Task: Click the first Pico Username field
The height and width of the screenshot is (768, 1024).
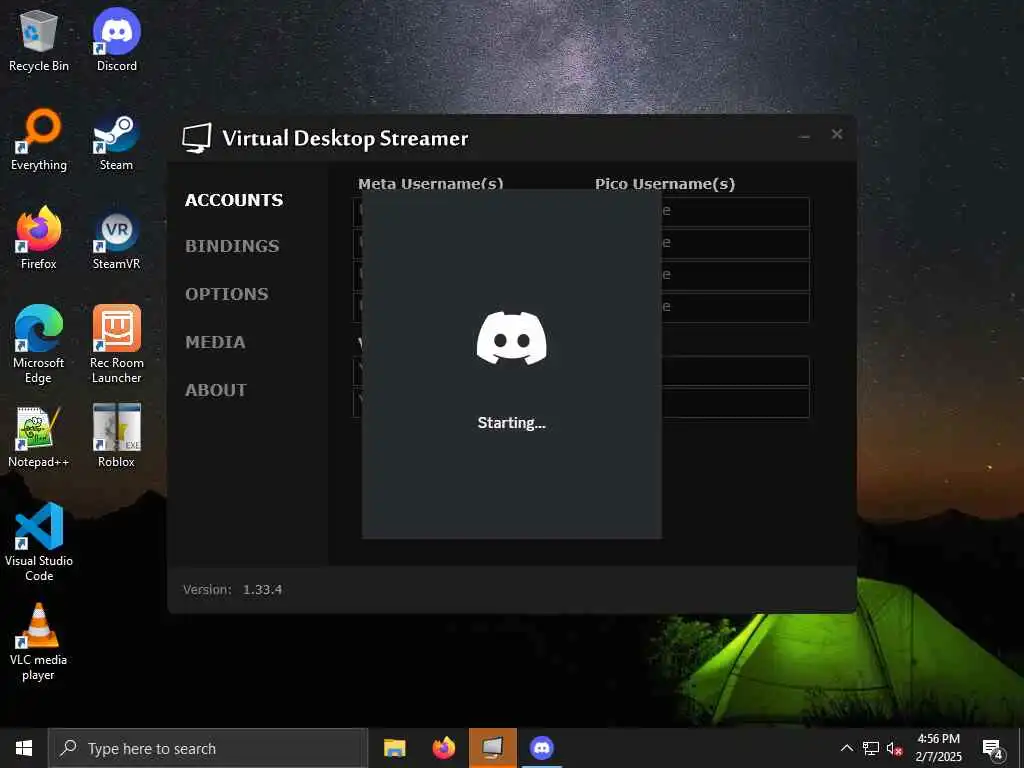Action: pyautogui.click(x=736, y=212)
